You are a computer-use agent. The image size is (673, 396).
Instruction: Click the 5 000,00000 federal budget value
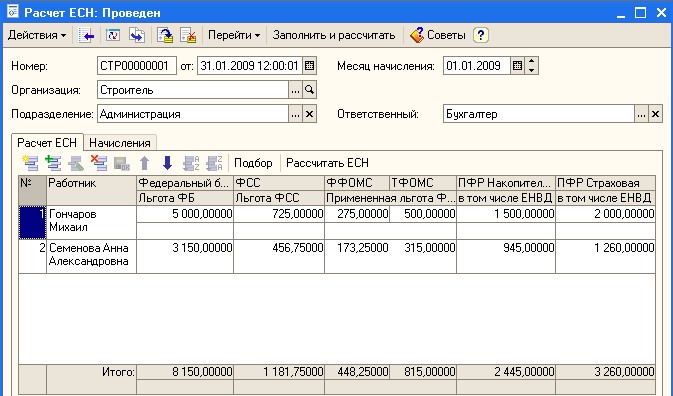pos(185,214)
